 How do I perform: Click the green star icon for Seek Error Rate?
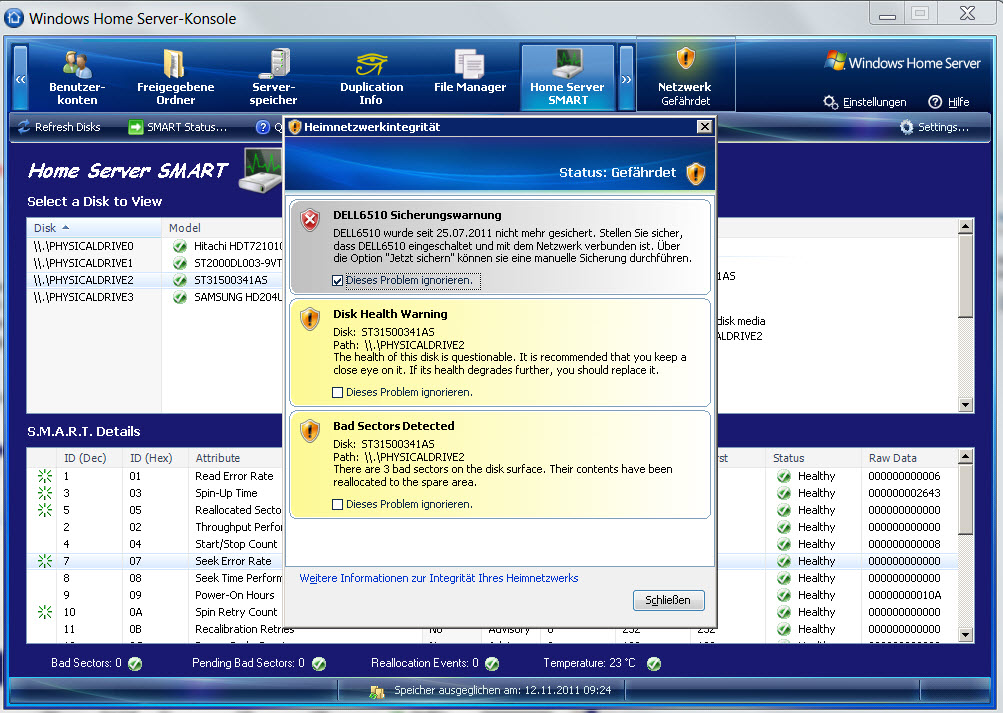[45, 561]
